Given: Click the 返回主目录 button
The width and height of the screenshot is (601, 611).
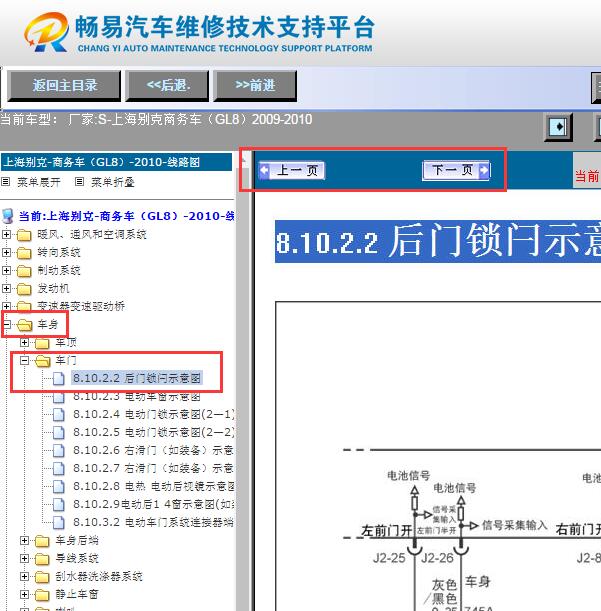Looking at the screenshot, I should [x=64, y=86].
